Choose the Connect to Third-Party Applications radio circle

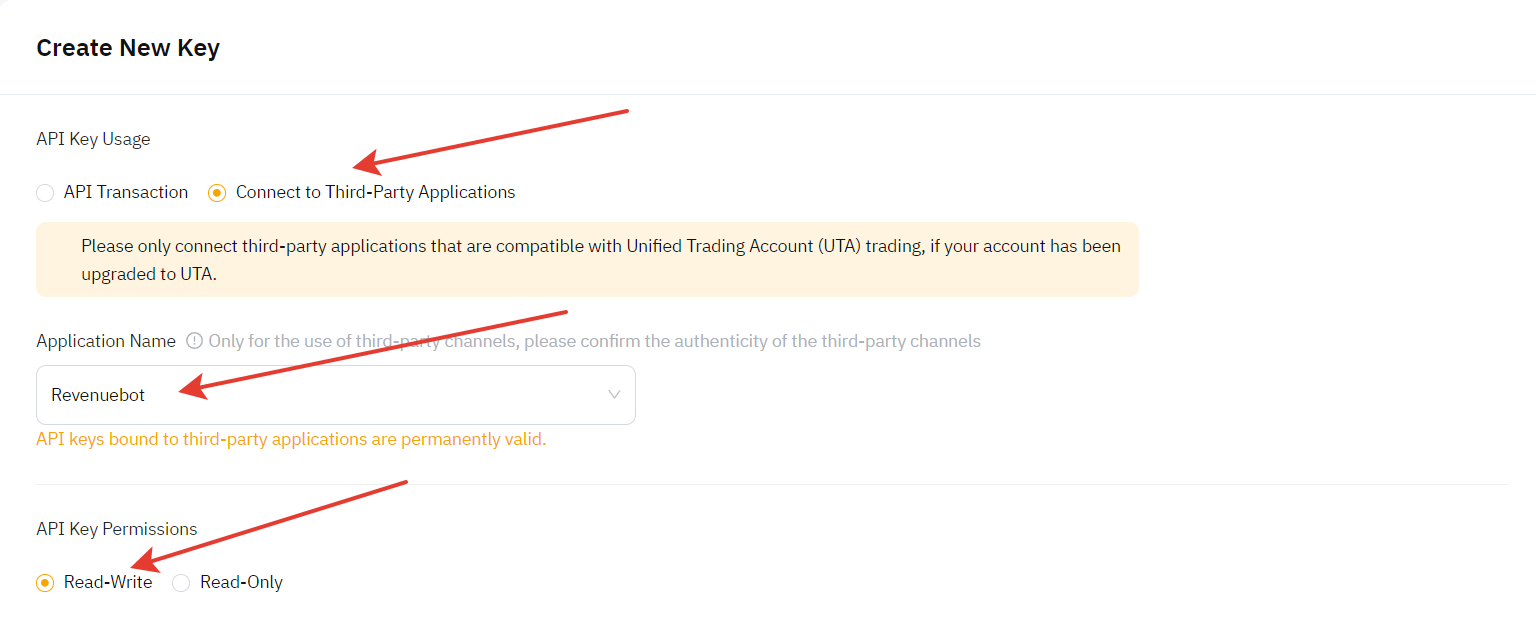tap(217, 193)
